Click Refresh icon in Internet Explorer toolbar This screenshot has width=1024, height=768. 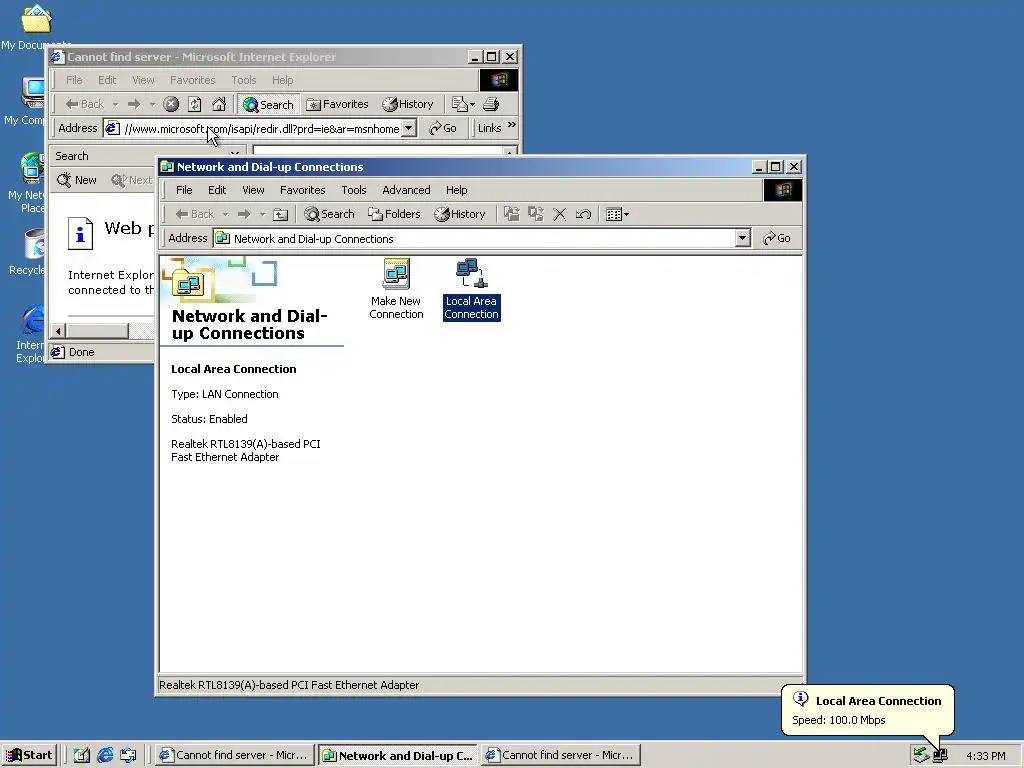click(195, 104)
